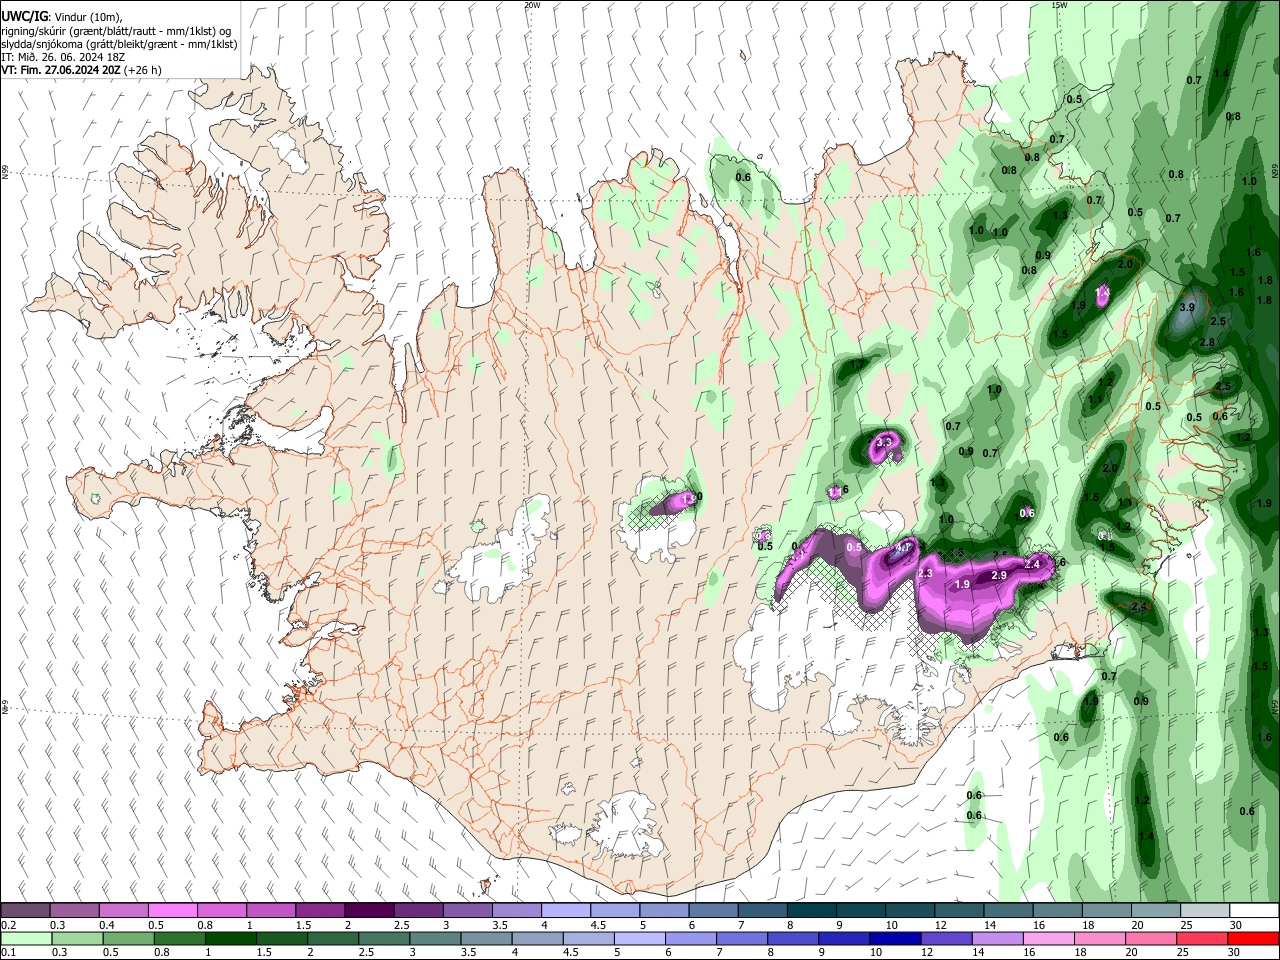Pick the darkest purple swatch labeled 2

(x=368, y=911)
